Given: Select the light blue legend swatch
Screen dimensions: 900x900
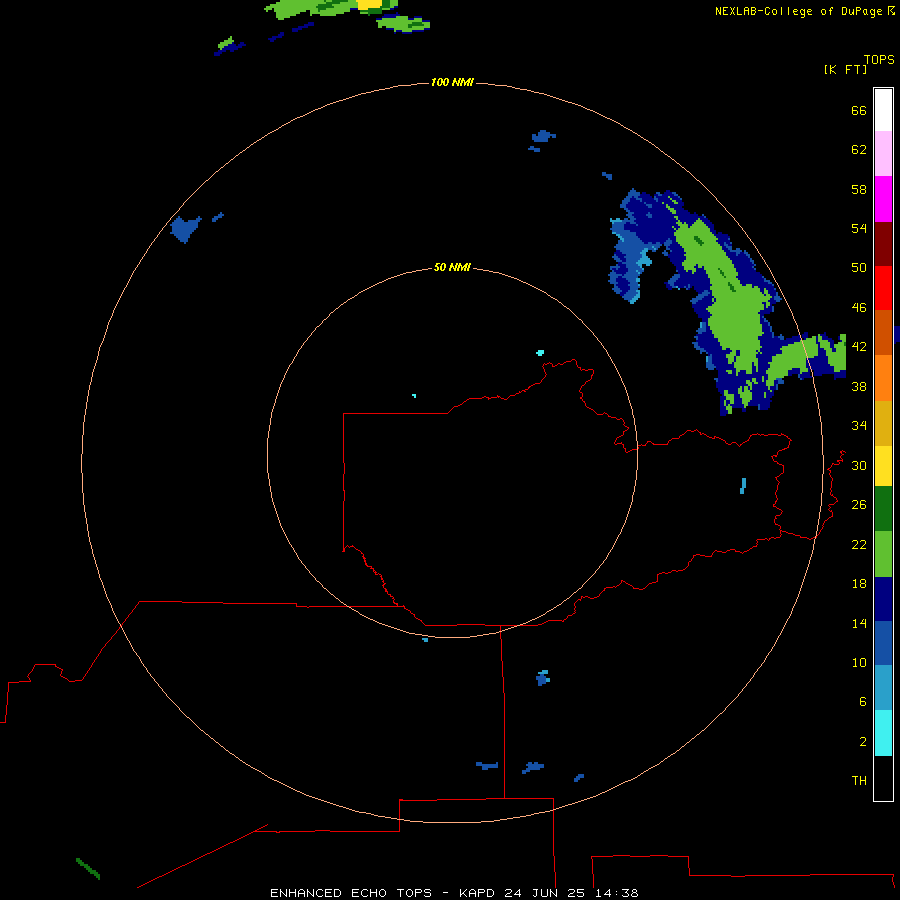Looking at the screenshot, I should tap(883, 688).
